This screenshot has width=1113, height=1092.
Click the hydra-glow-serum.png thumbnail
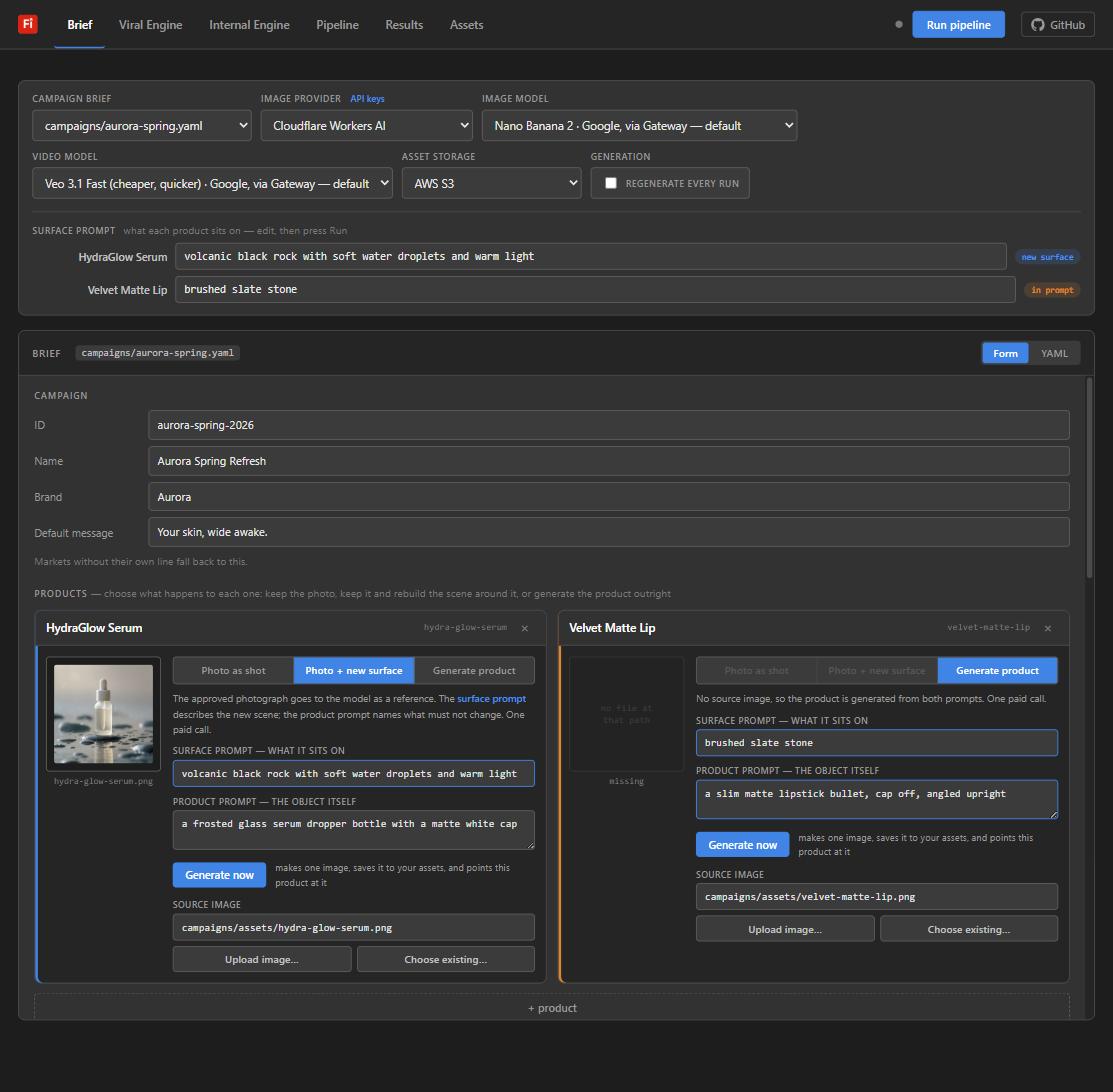click(x=104, y=714)
